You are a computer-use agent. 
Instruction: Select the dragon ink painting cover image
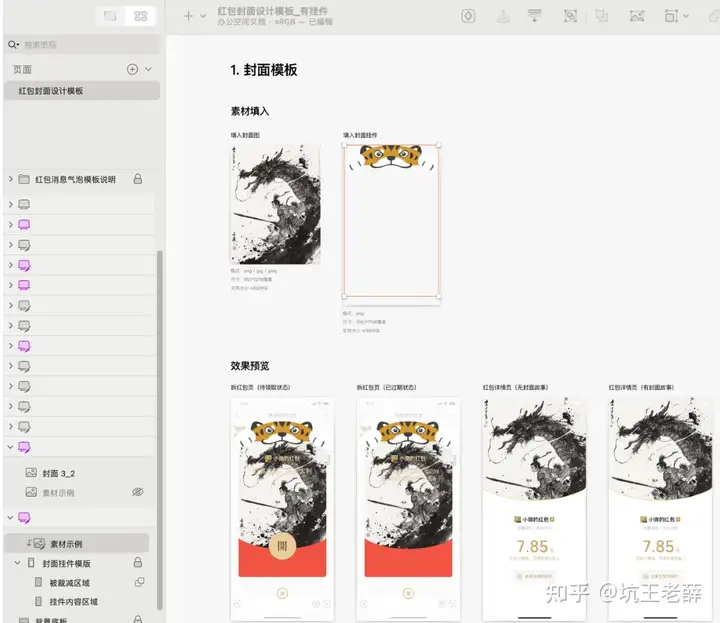click(x=275, y=204)
